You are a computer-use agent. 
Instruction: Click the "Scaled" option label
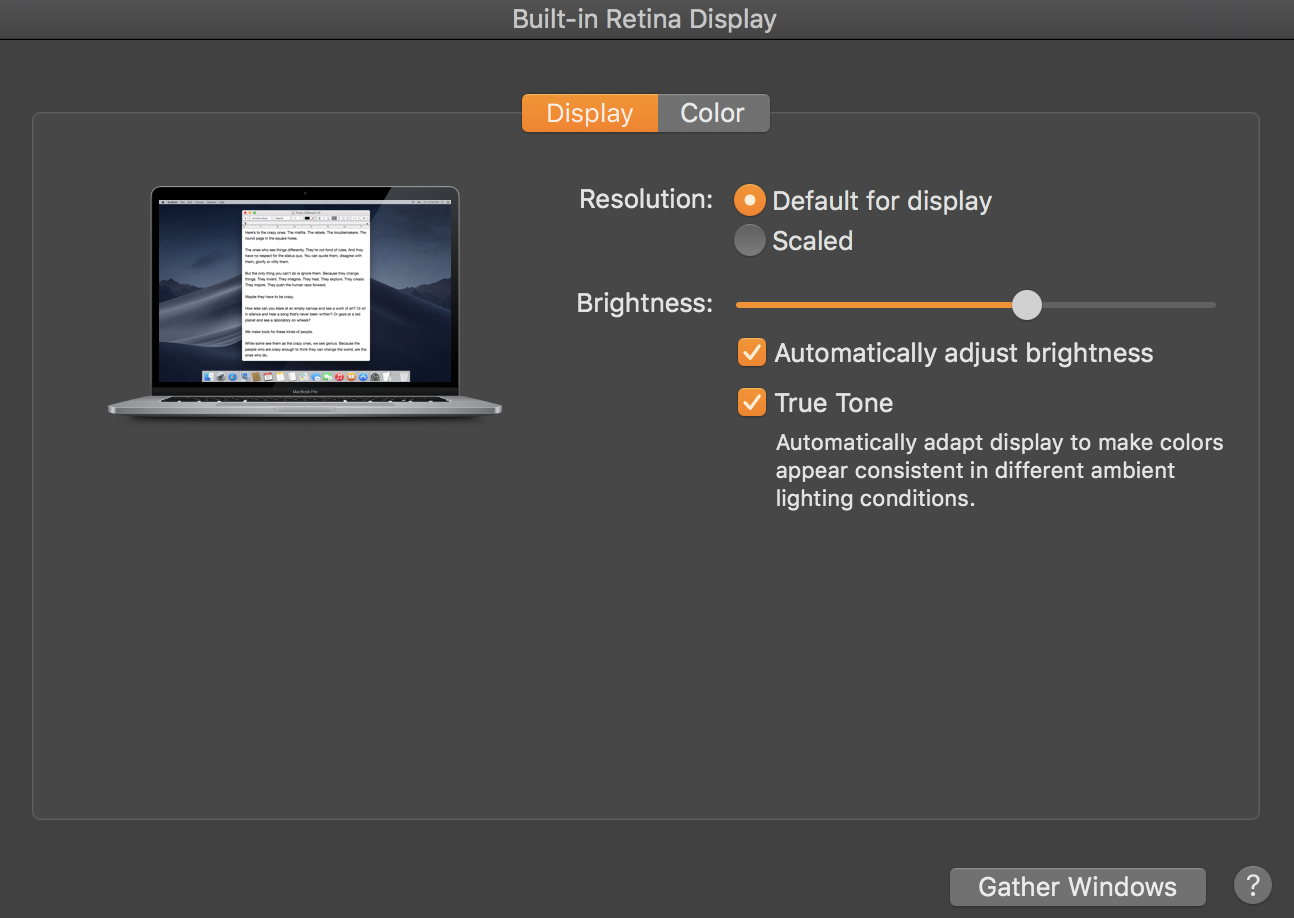pos(812,241)
